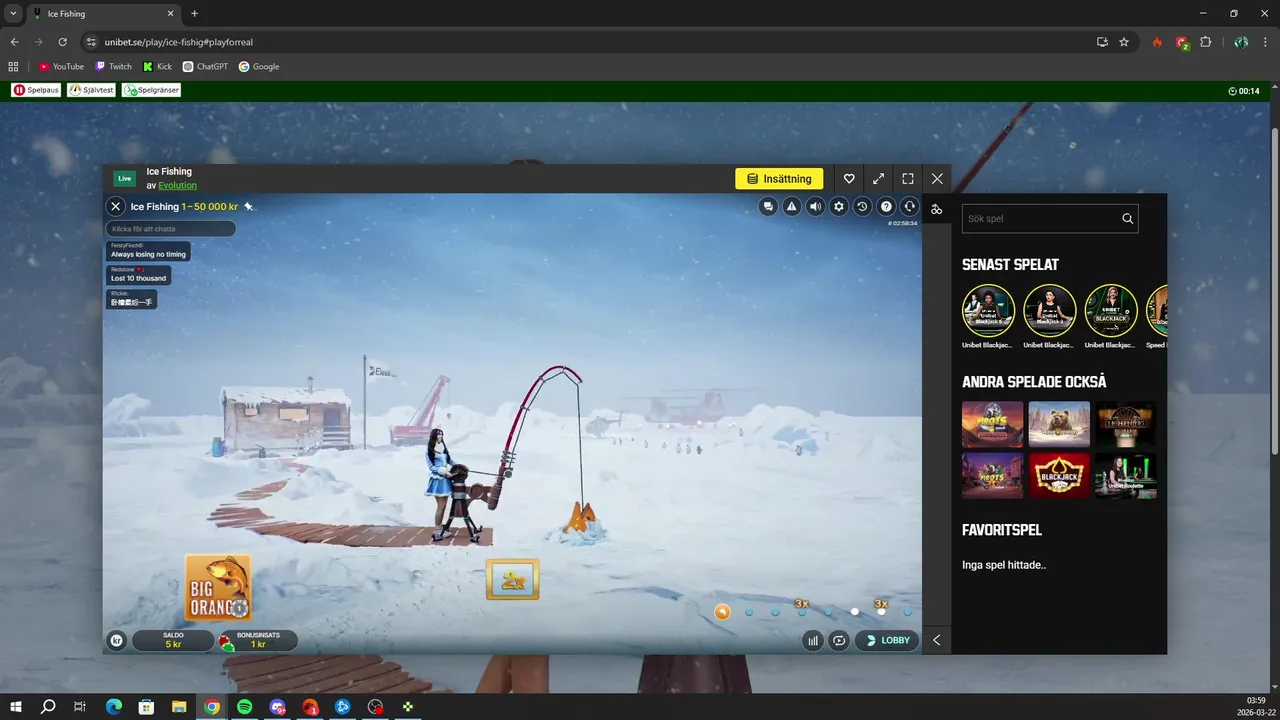Click the 2x multiplier card

click(x=513, y=580)
